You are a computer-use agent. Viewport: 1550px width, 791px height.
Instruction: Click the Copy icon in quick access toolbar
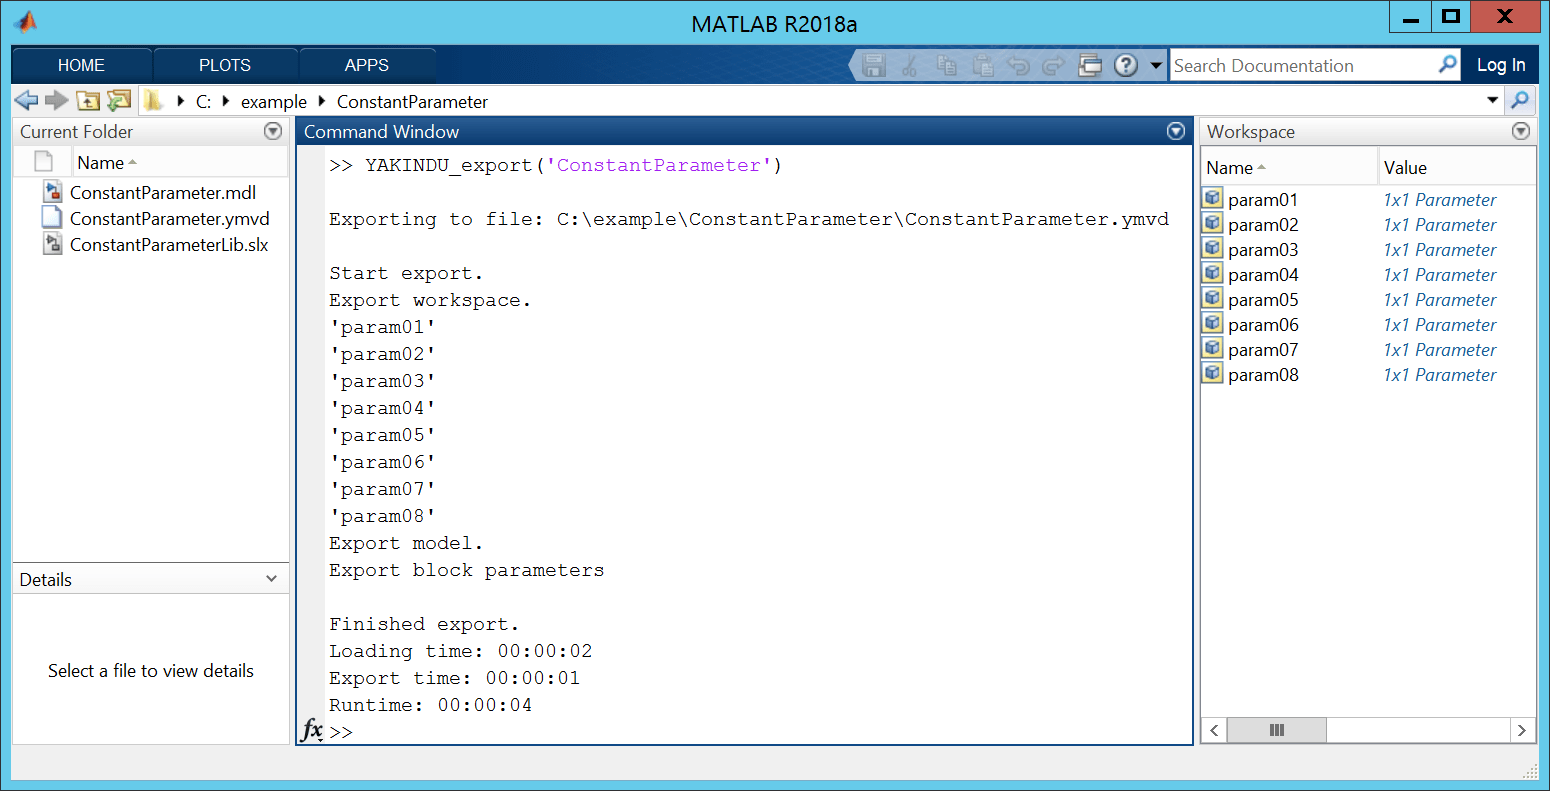946,66
